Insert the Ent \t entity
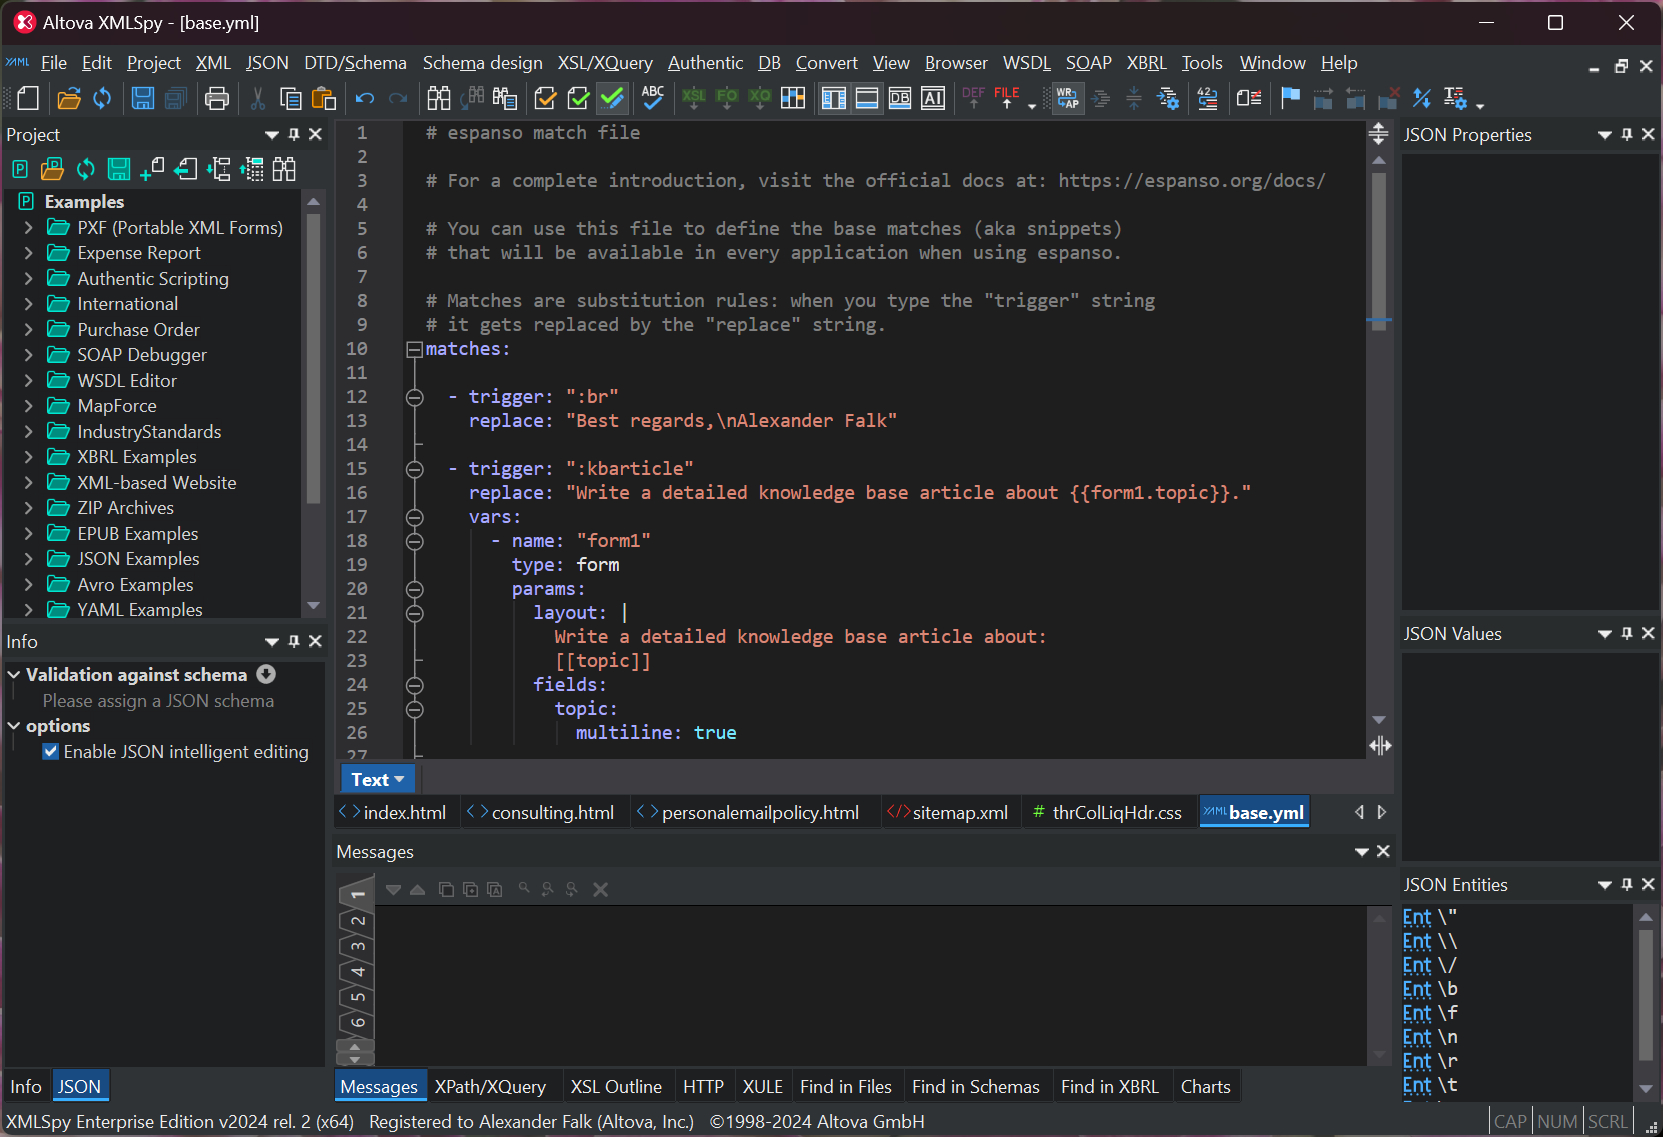This screenshot has width=1663, height=1137. point(1430,1084)
